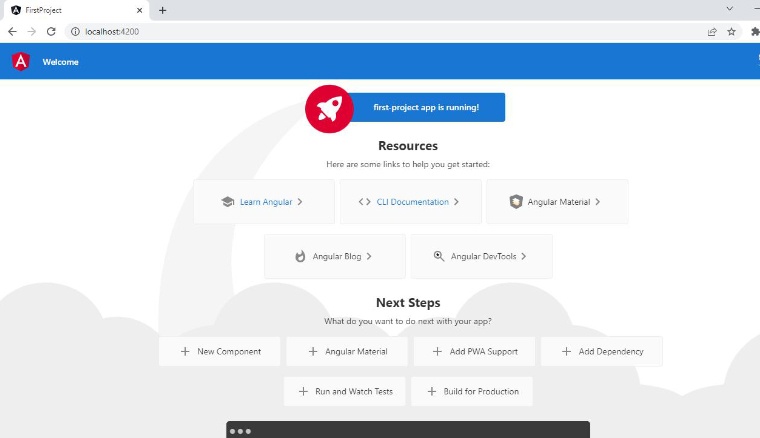This screenshot has height=438, width=760.
Task: Click the shield icon beside Angular Material
Action: pyautogui.click(x=516, y=202)
